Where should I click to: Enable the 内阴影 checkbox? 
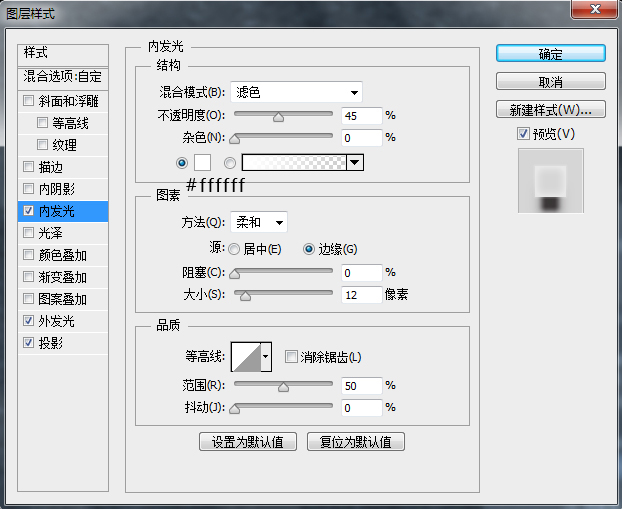coord(28,188)
